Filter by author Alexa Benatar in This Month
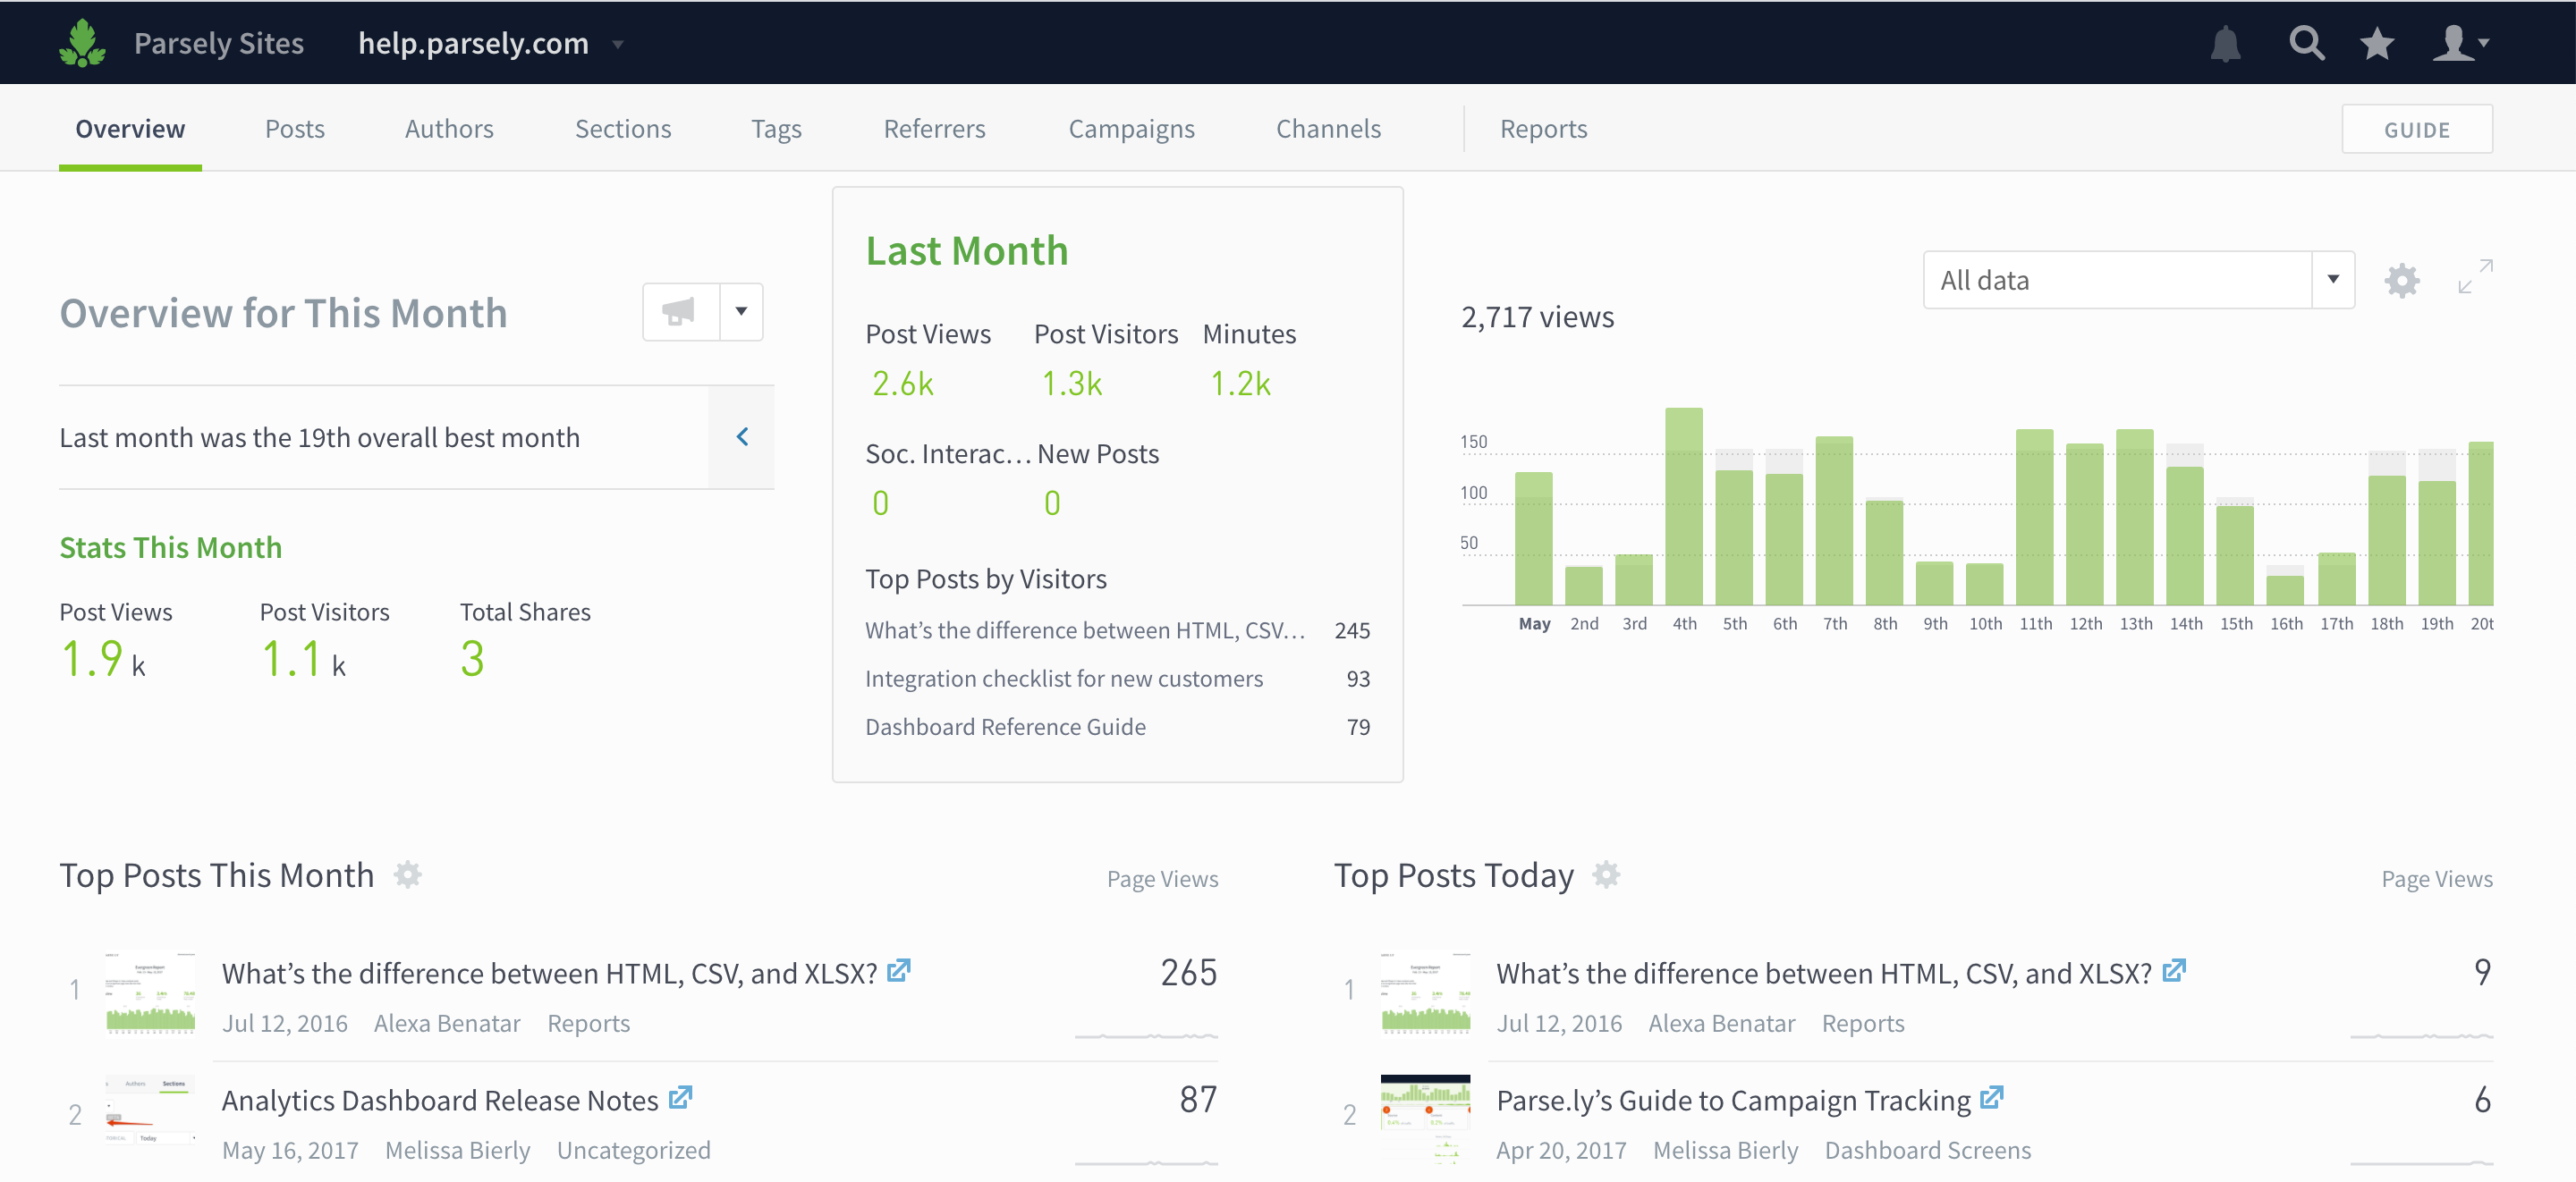Image resolution: width=2576 pixels, height=1182 pixels. pos(447,1023)
